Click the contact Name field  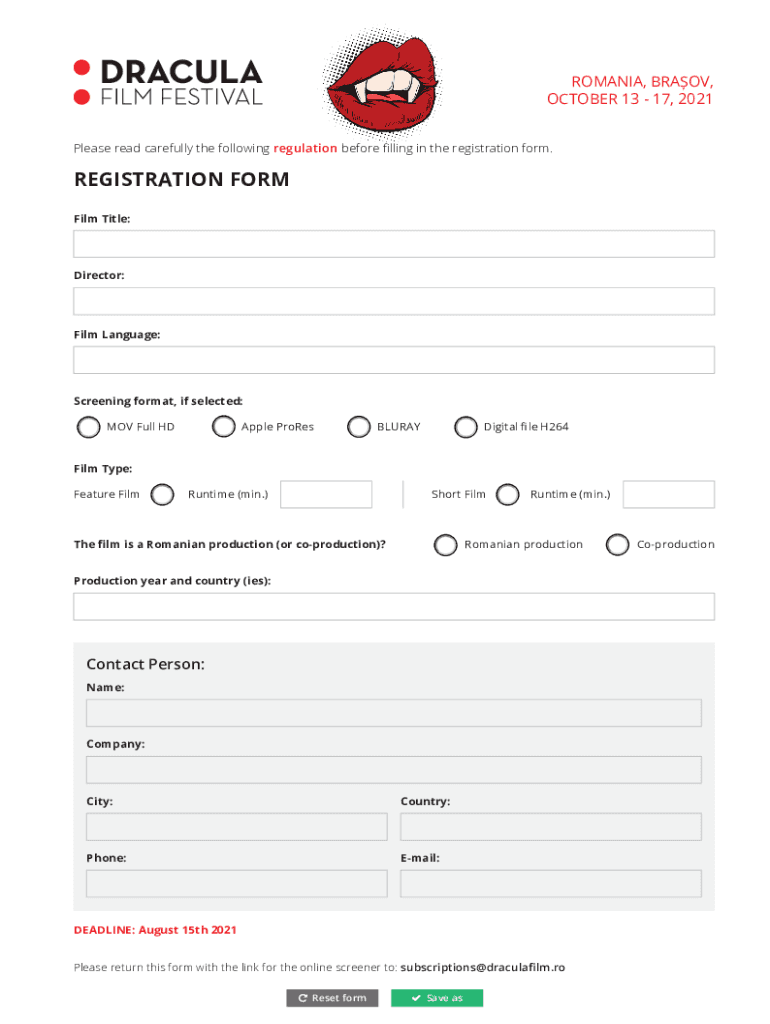click(393, 713)
